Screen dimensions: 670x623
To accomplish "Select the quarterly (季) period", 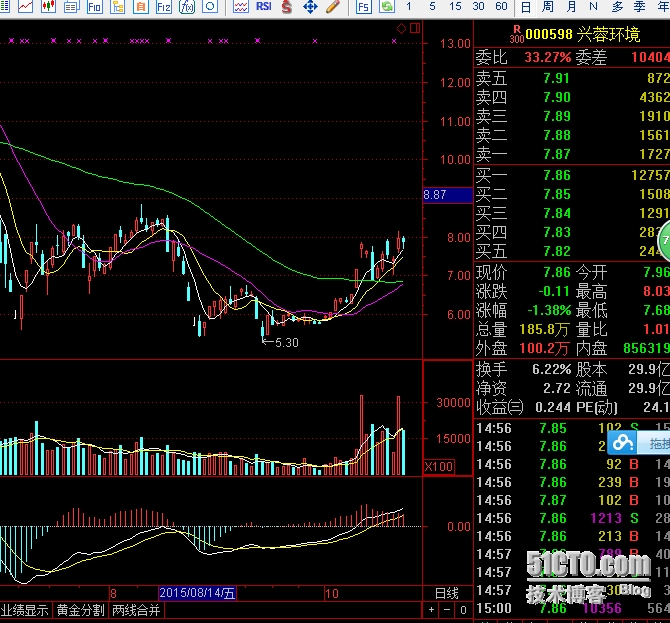I will click(640, 7).
